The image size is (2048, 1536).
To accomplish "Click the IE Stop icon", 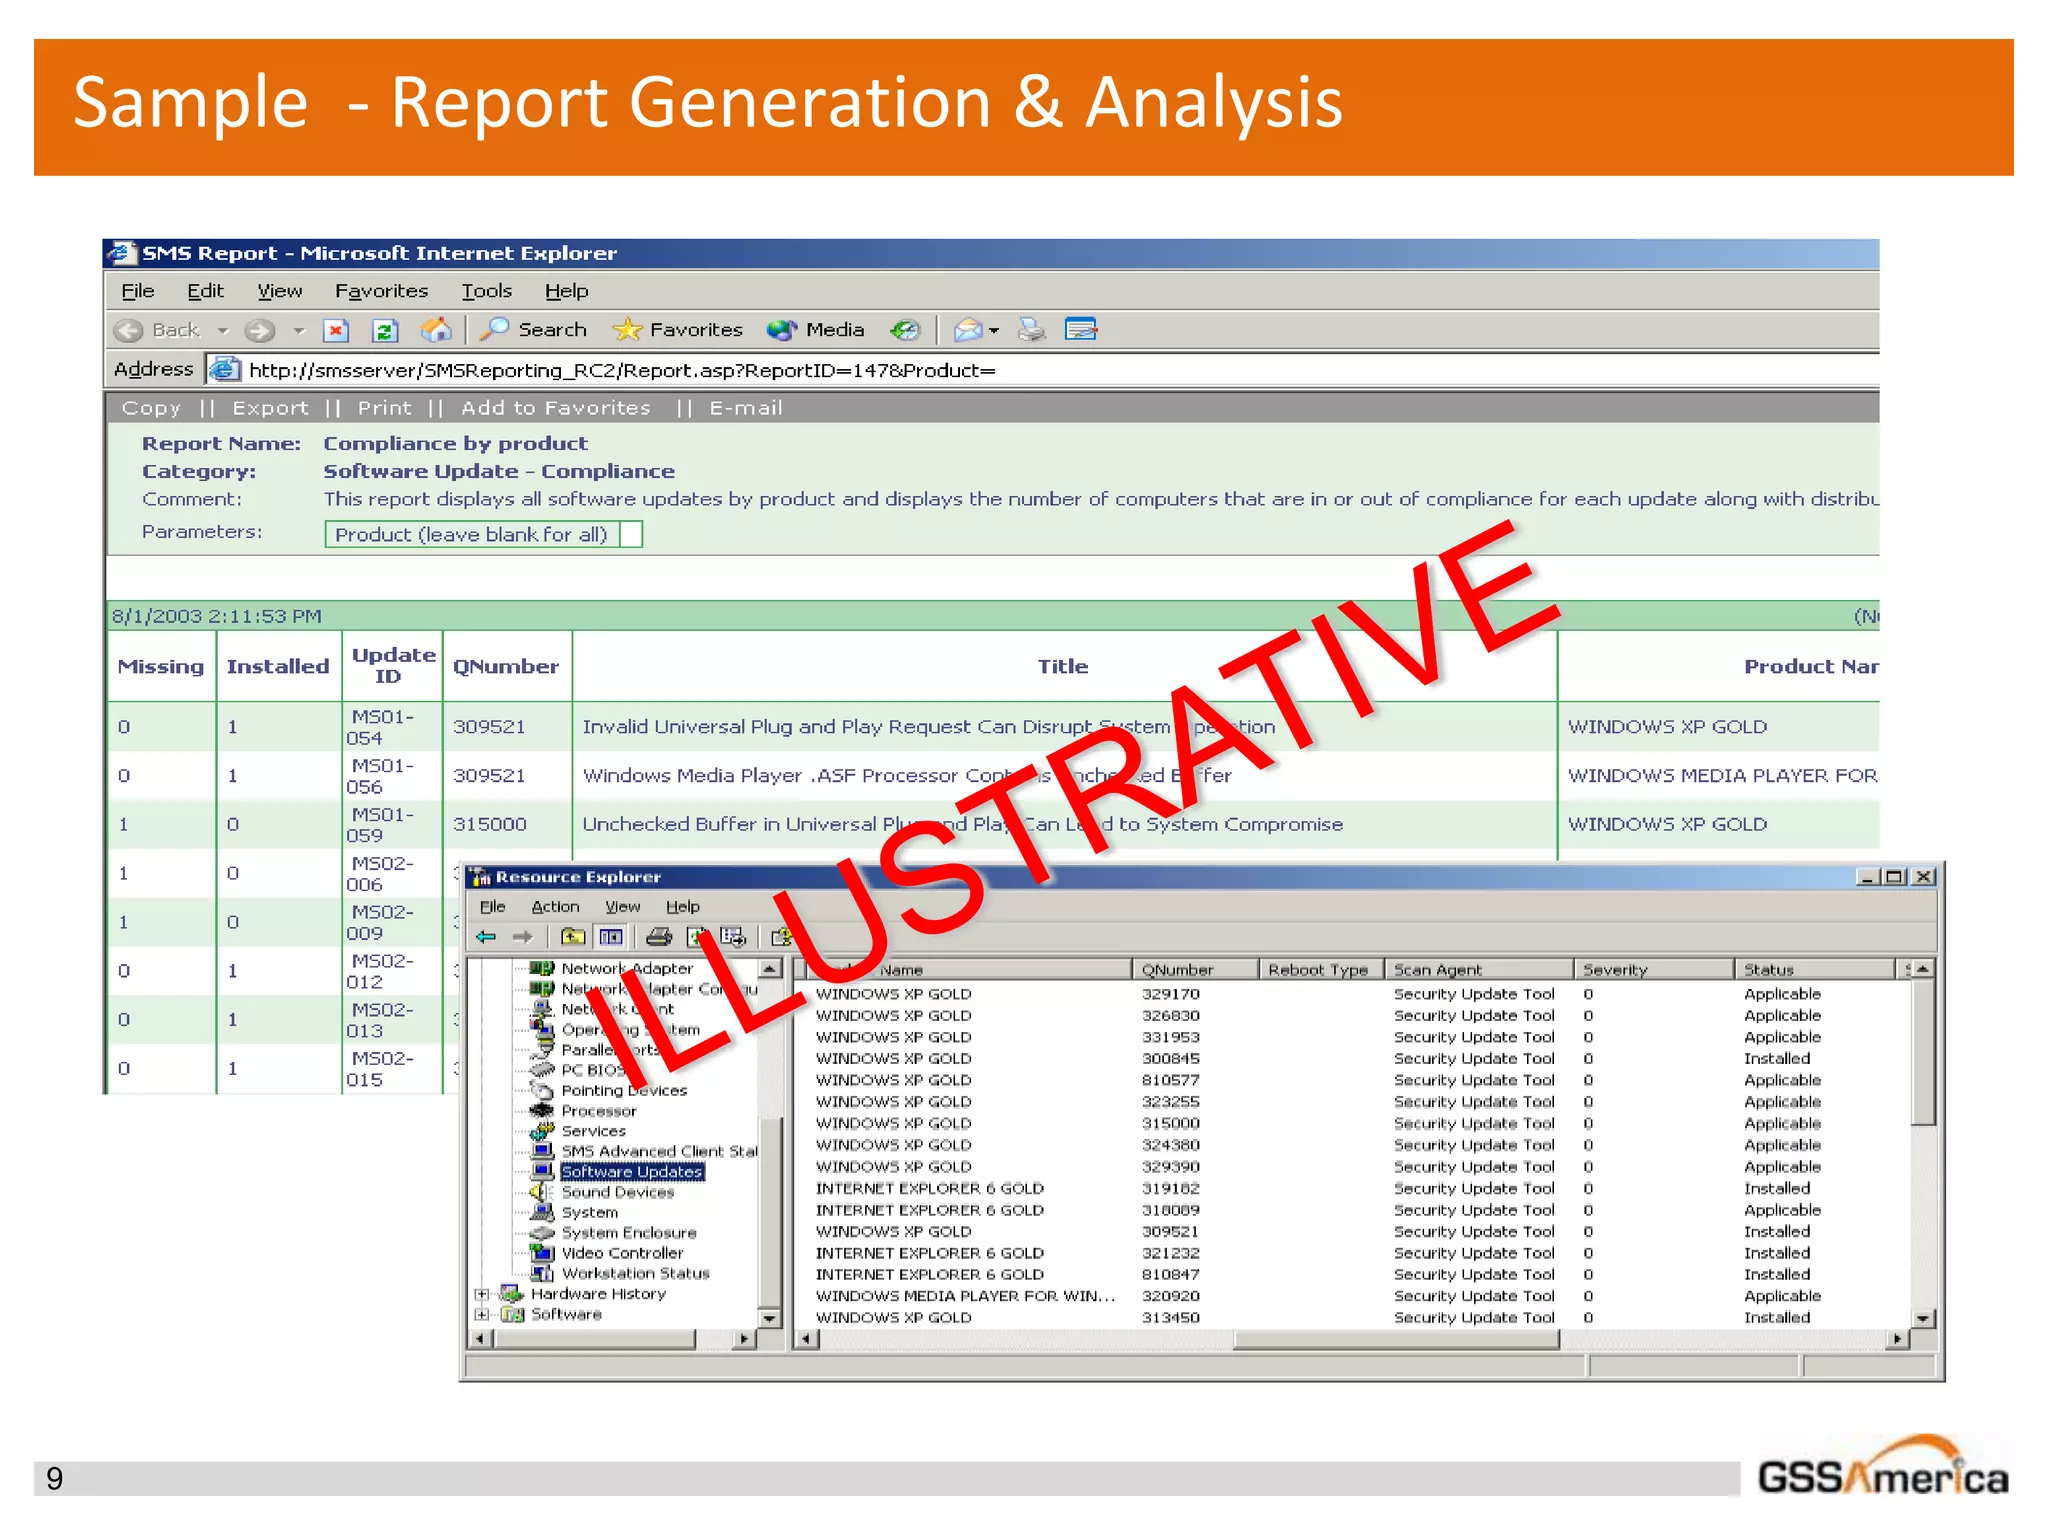I will click(336, 330).
